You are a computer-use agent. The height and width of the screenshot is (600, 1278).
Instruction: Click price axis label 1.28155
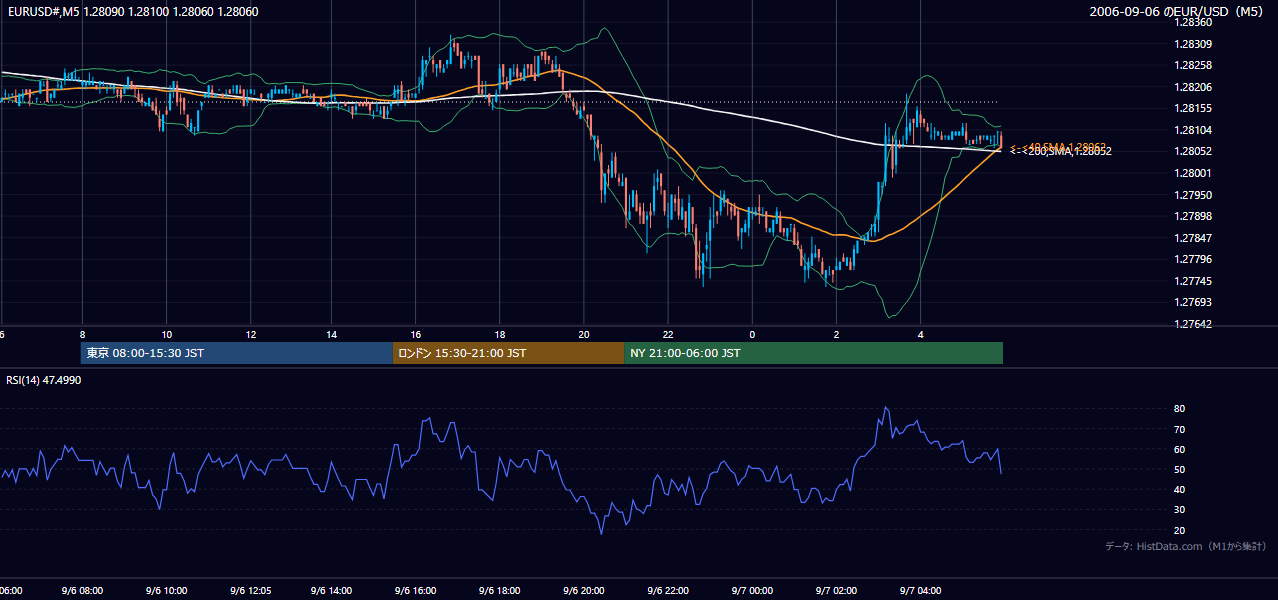[1195, 108]
